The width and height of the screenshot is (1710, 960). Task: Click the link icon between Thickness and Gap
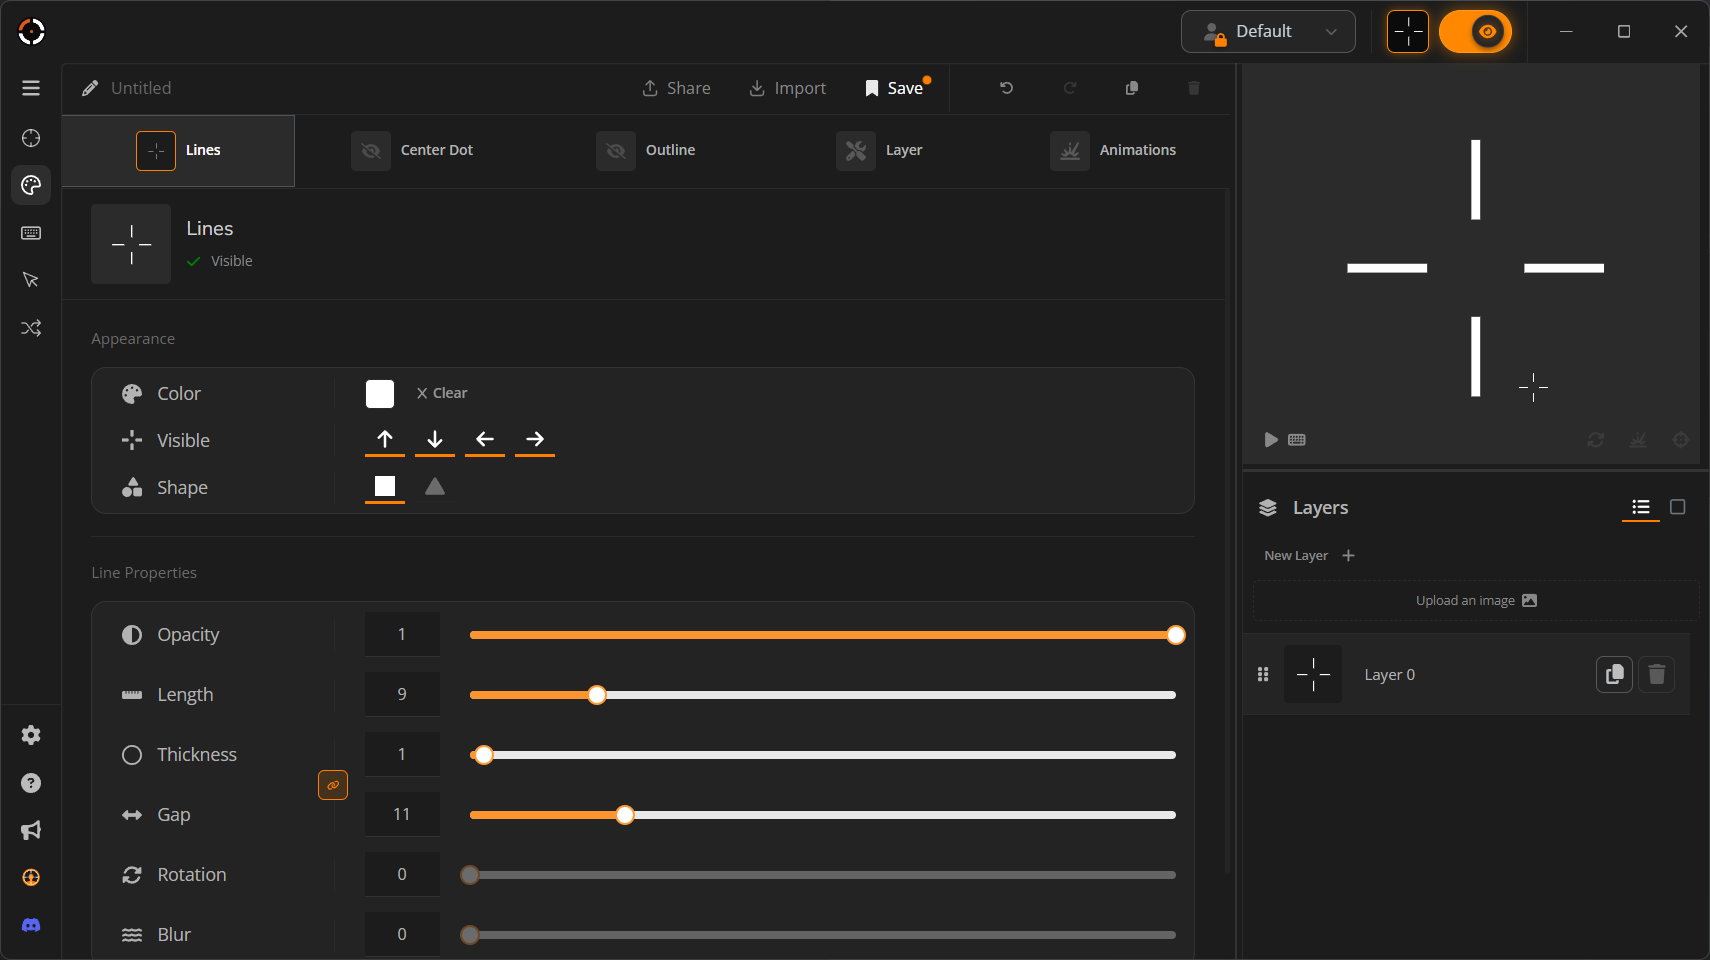[333, 785]
